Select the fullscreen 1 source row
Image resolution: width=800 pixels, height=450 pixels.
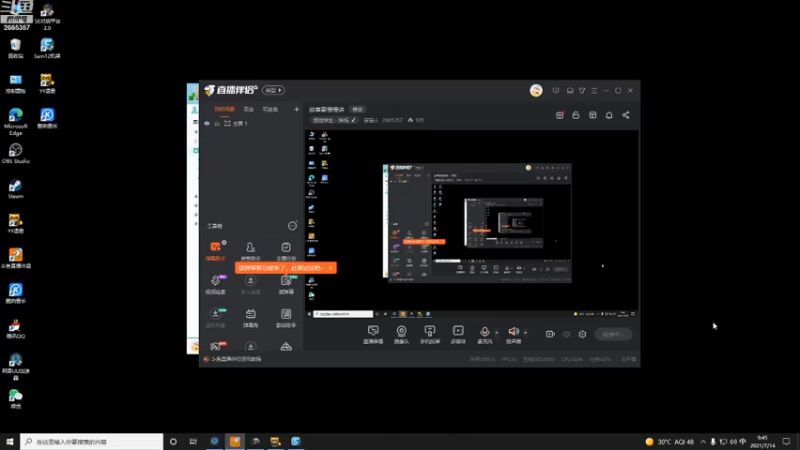(251, 123)
